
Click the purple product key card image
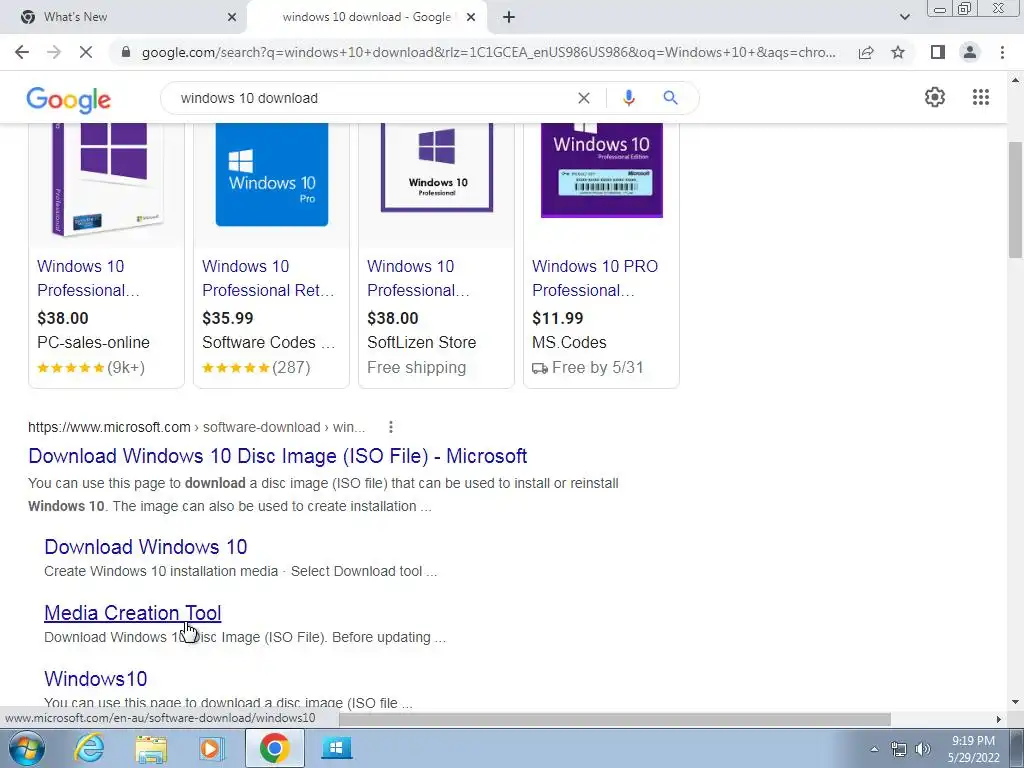(601, 170)
